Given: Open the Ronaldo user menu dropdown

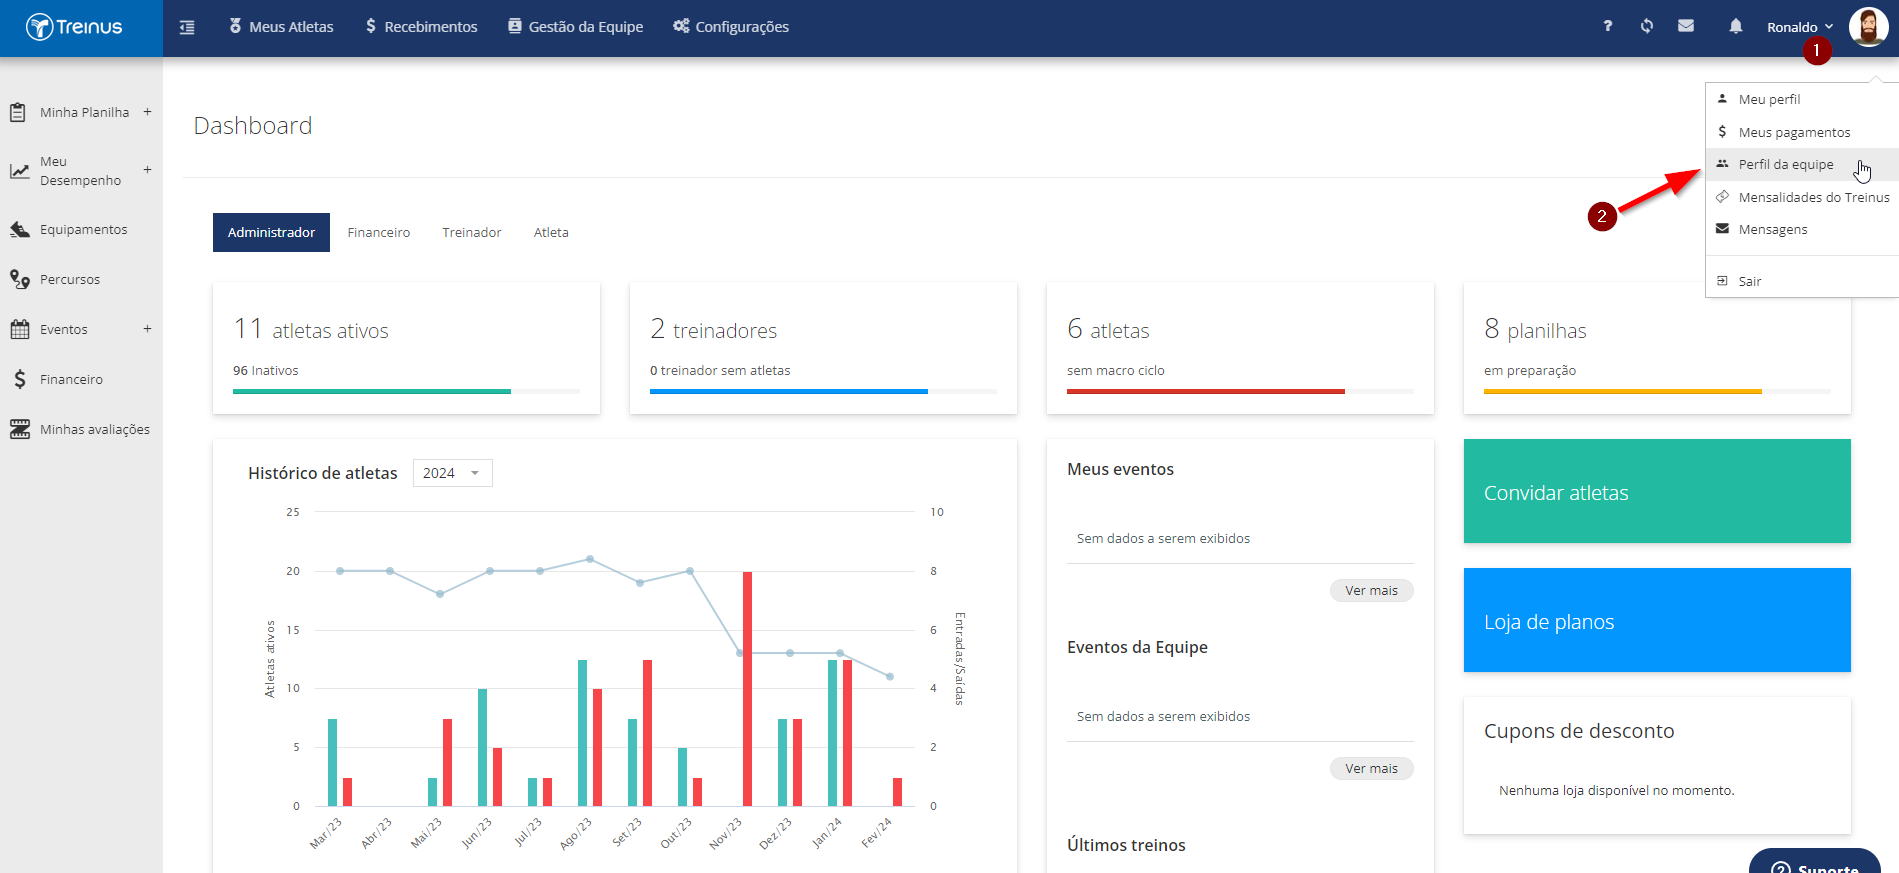Looking at the screenshot, I should click(1800, 27).
